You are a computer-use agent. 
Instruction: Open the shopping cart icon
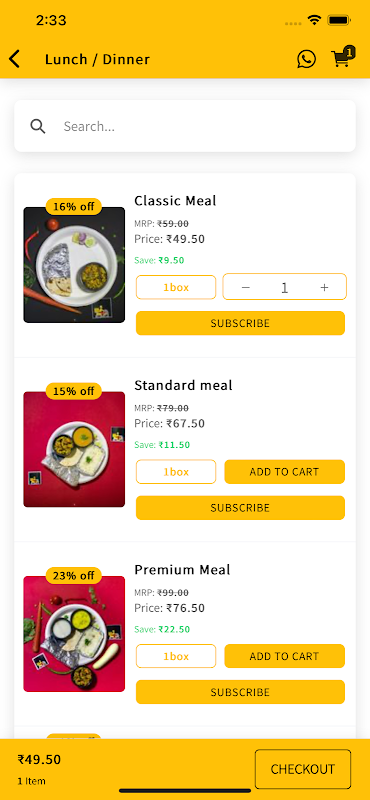pyautogui.click(x=342, y=57)
